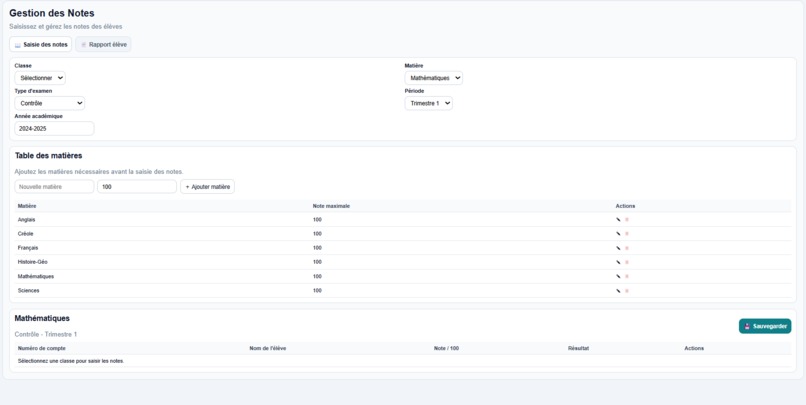Edit the Histoire-Géo subject row

(618, 262)
